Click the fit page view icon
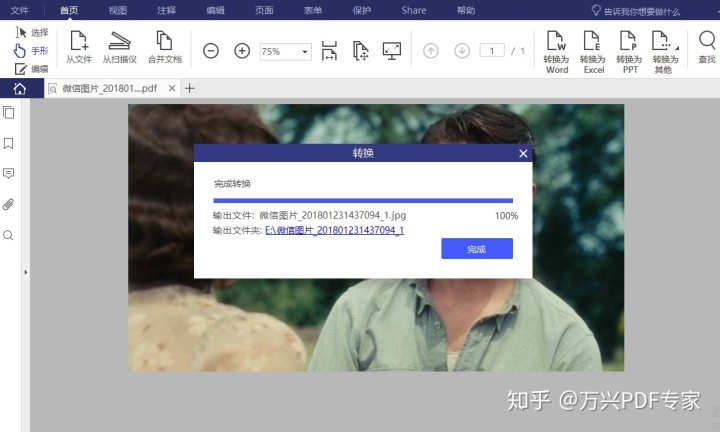 point(360,50)
